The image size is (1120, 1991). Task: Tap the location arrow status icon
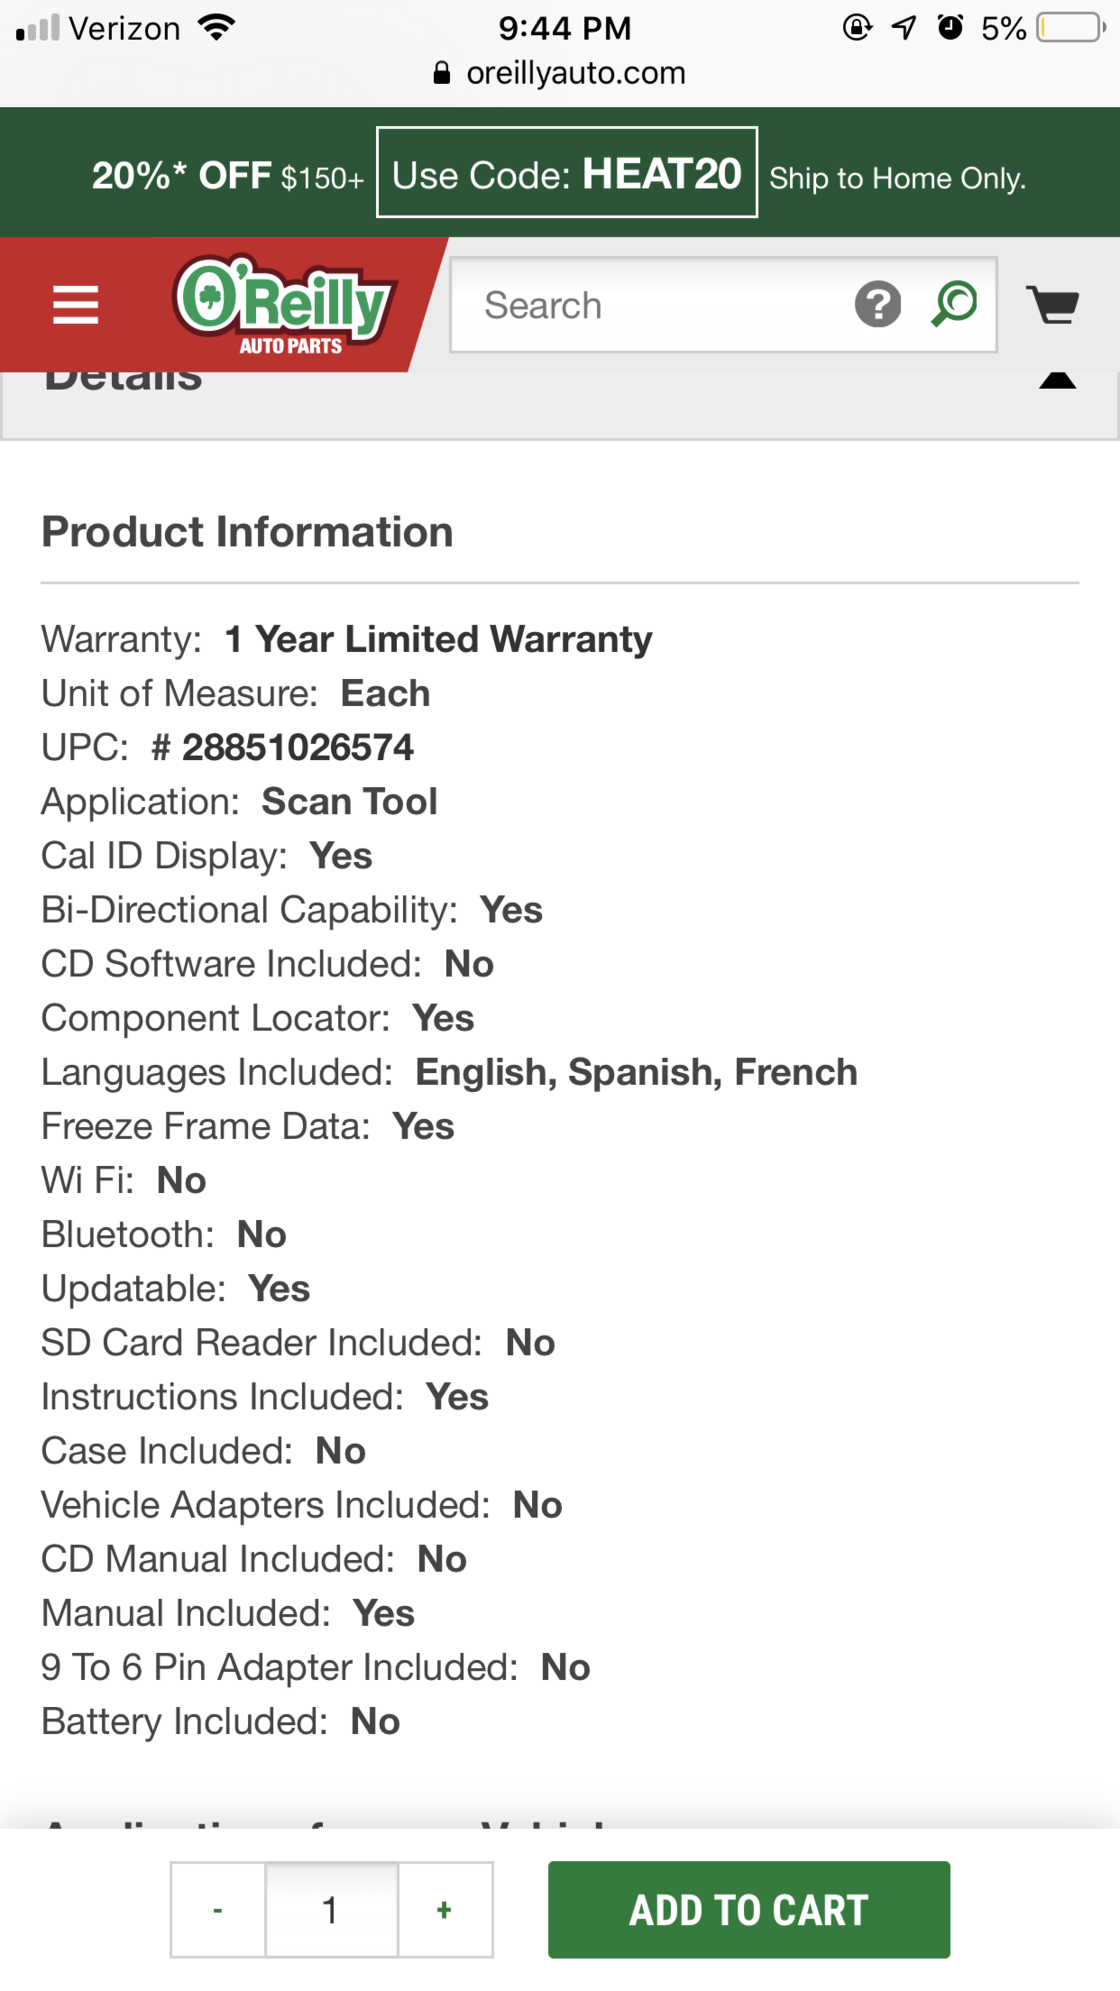click(904, 27)
